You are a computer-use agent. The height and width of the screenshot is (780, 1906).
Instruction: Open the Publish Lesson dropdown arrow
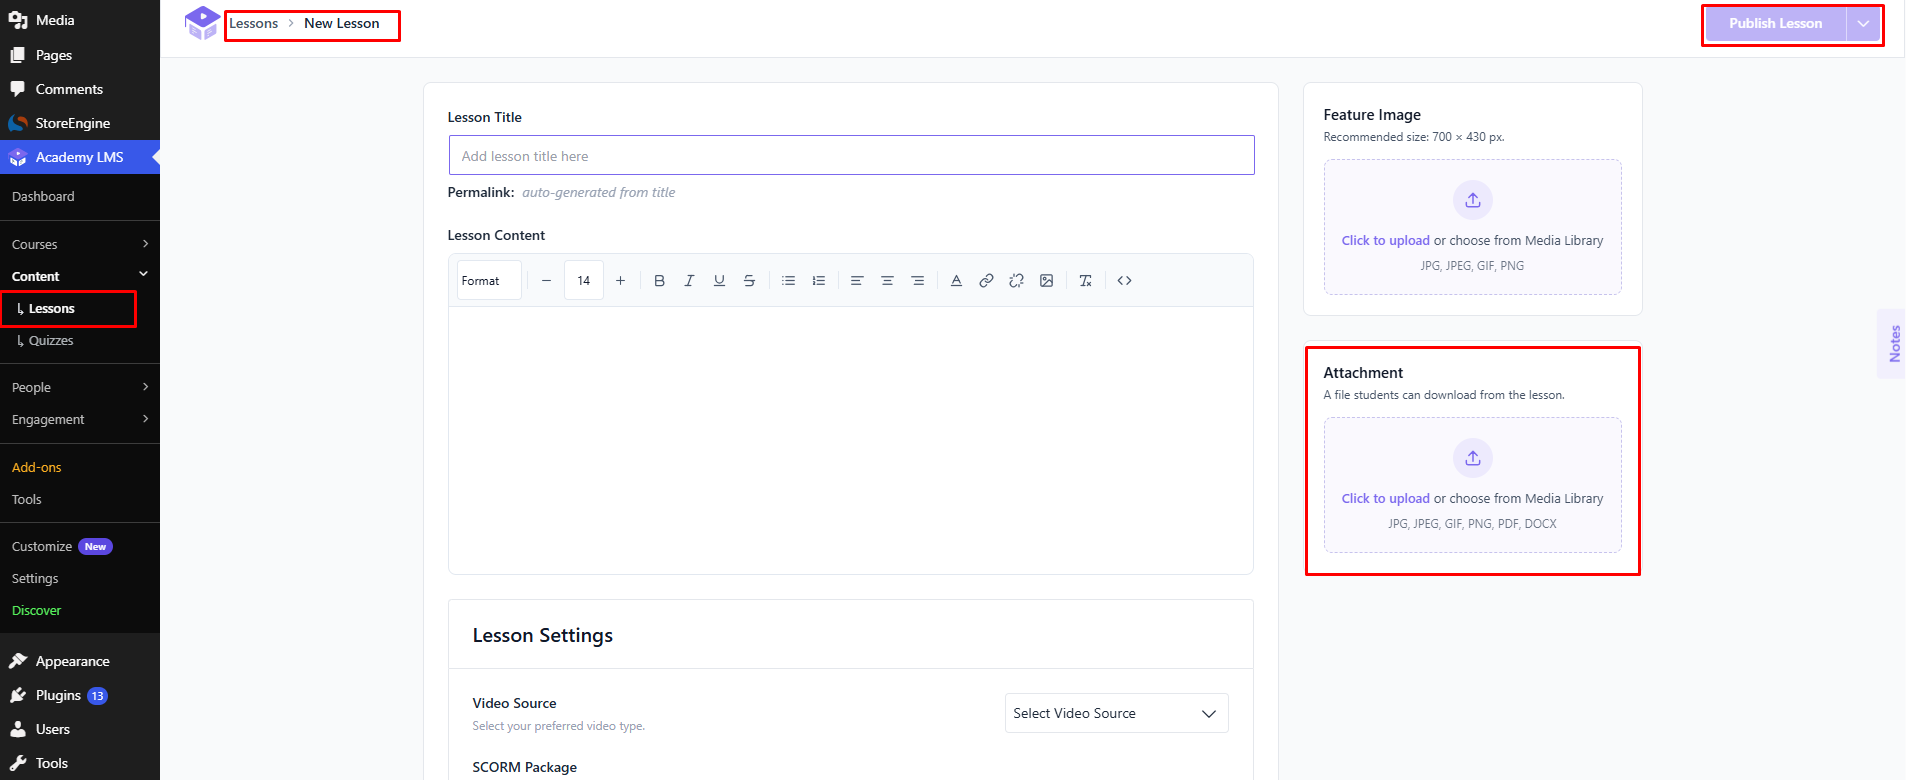tap(1863, 24)
